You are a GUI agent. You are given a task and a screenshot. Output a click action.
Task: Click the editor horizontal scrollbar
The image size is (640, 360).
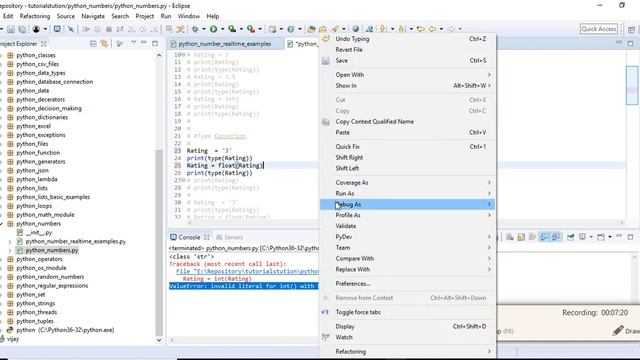click(404, 223)
